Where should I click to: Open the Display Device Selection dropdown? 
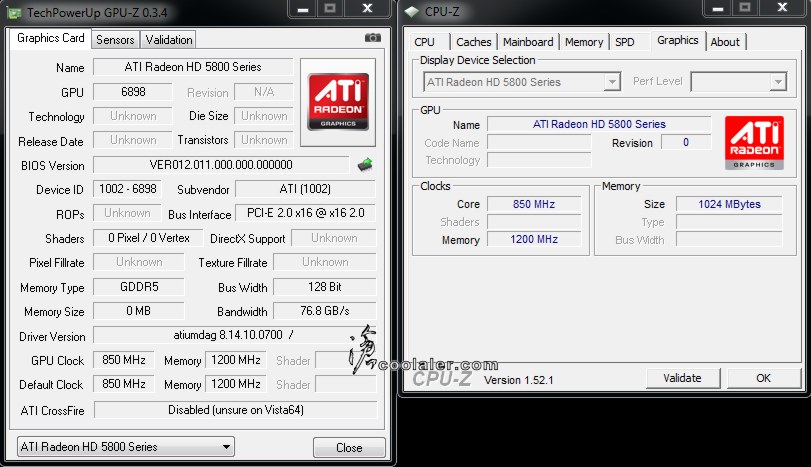click(x=522, y=82)
